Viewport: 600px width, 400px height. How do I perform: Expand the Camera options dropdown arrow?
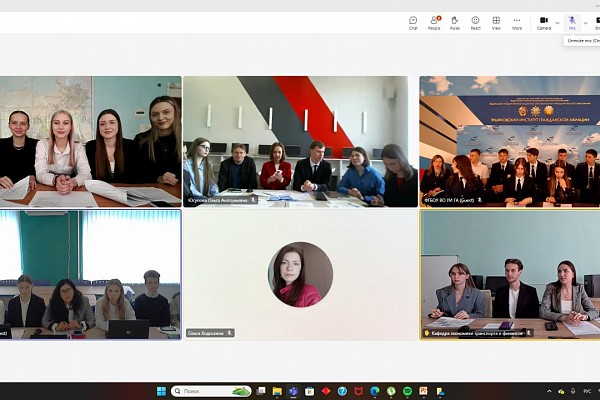(x=557, y=23)
